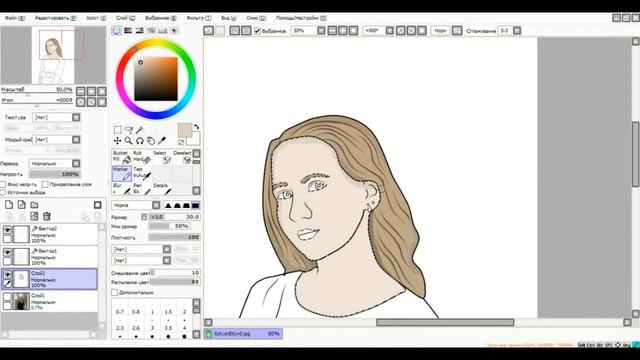
Task: Select the rectangular Selection tool
Action: [x=118, y=130]
